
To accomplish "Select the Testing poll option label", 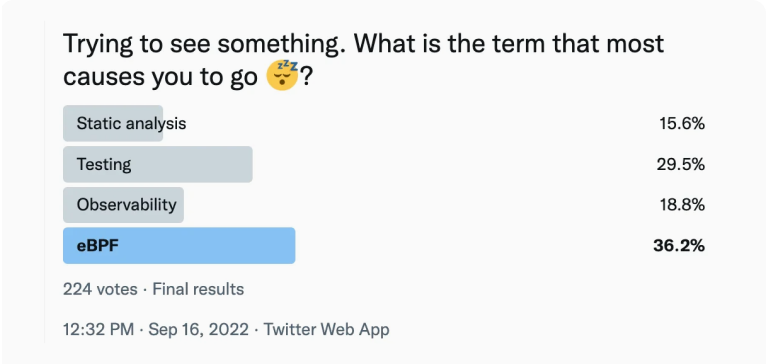I will [104, 165].
